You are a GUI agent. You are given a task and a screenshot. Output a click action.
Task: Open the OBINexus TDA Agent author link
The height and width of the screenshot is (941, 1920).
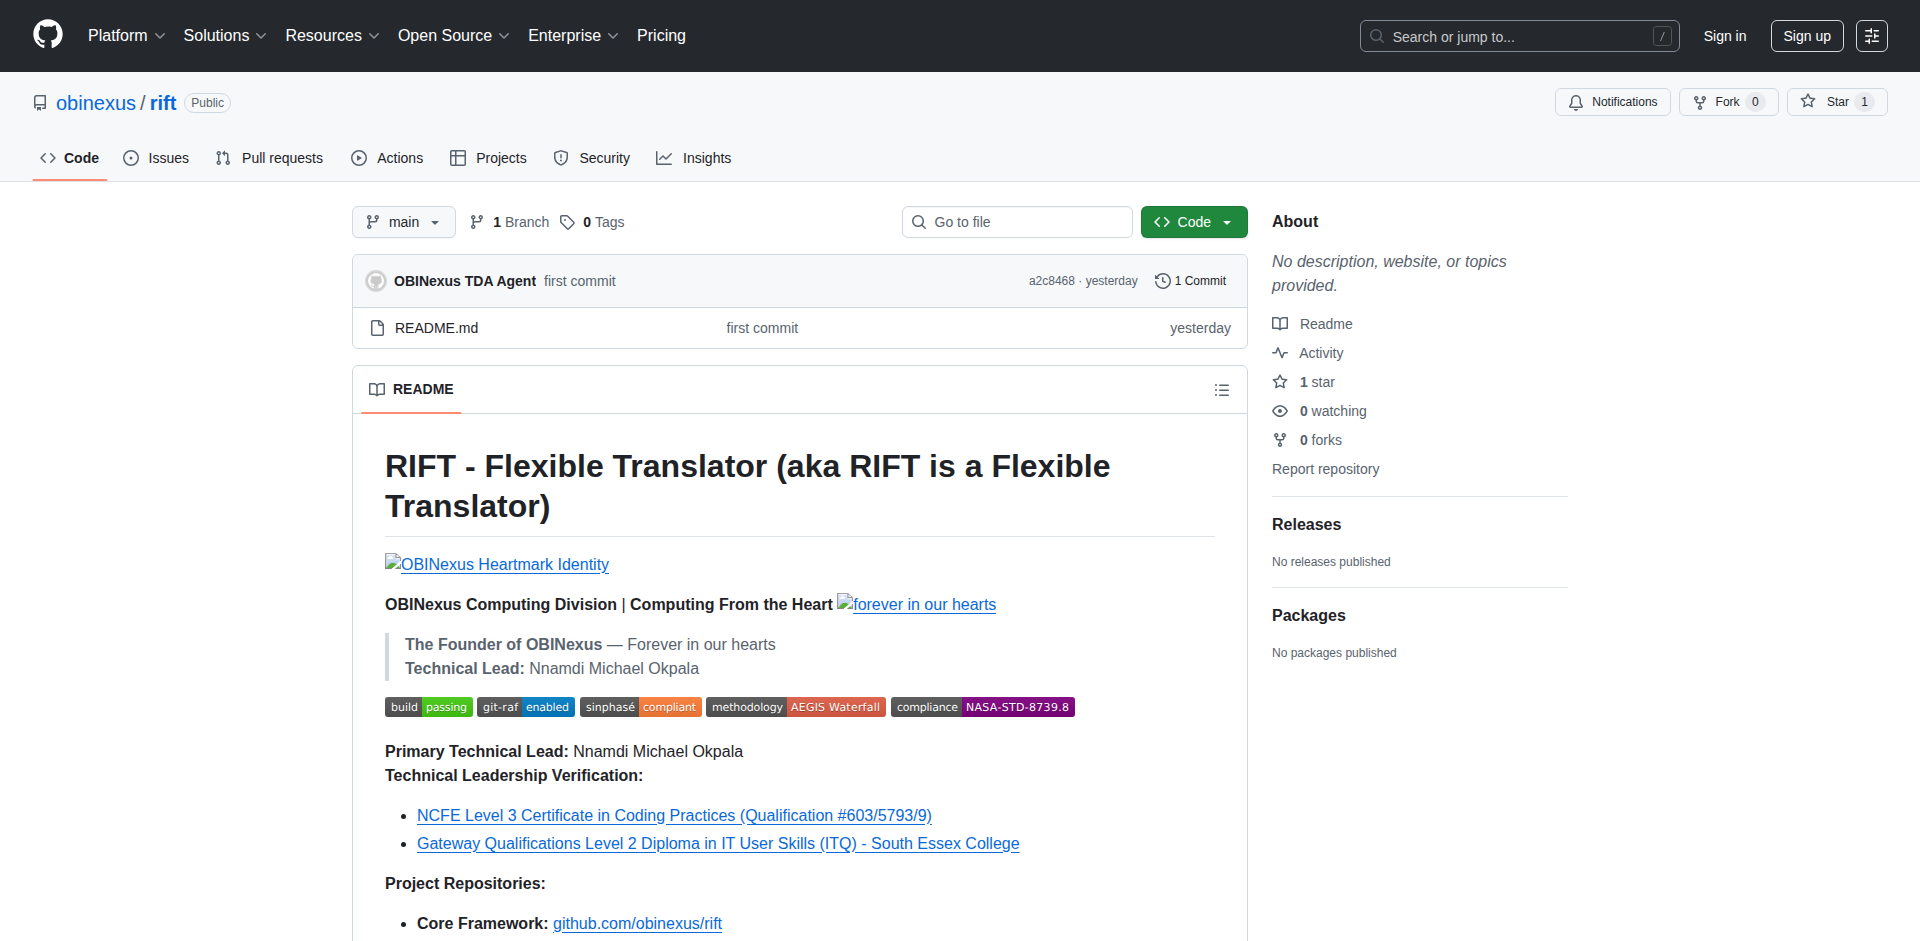465,281
